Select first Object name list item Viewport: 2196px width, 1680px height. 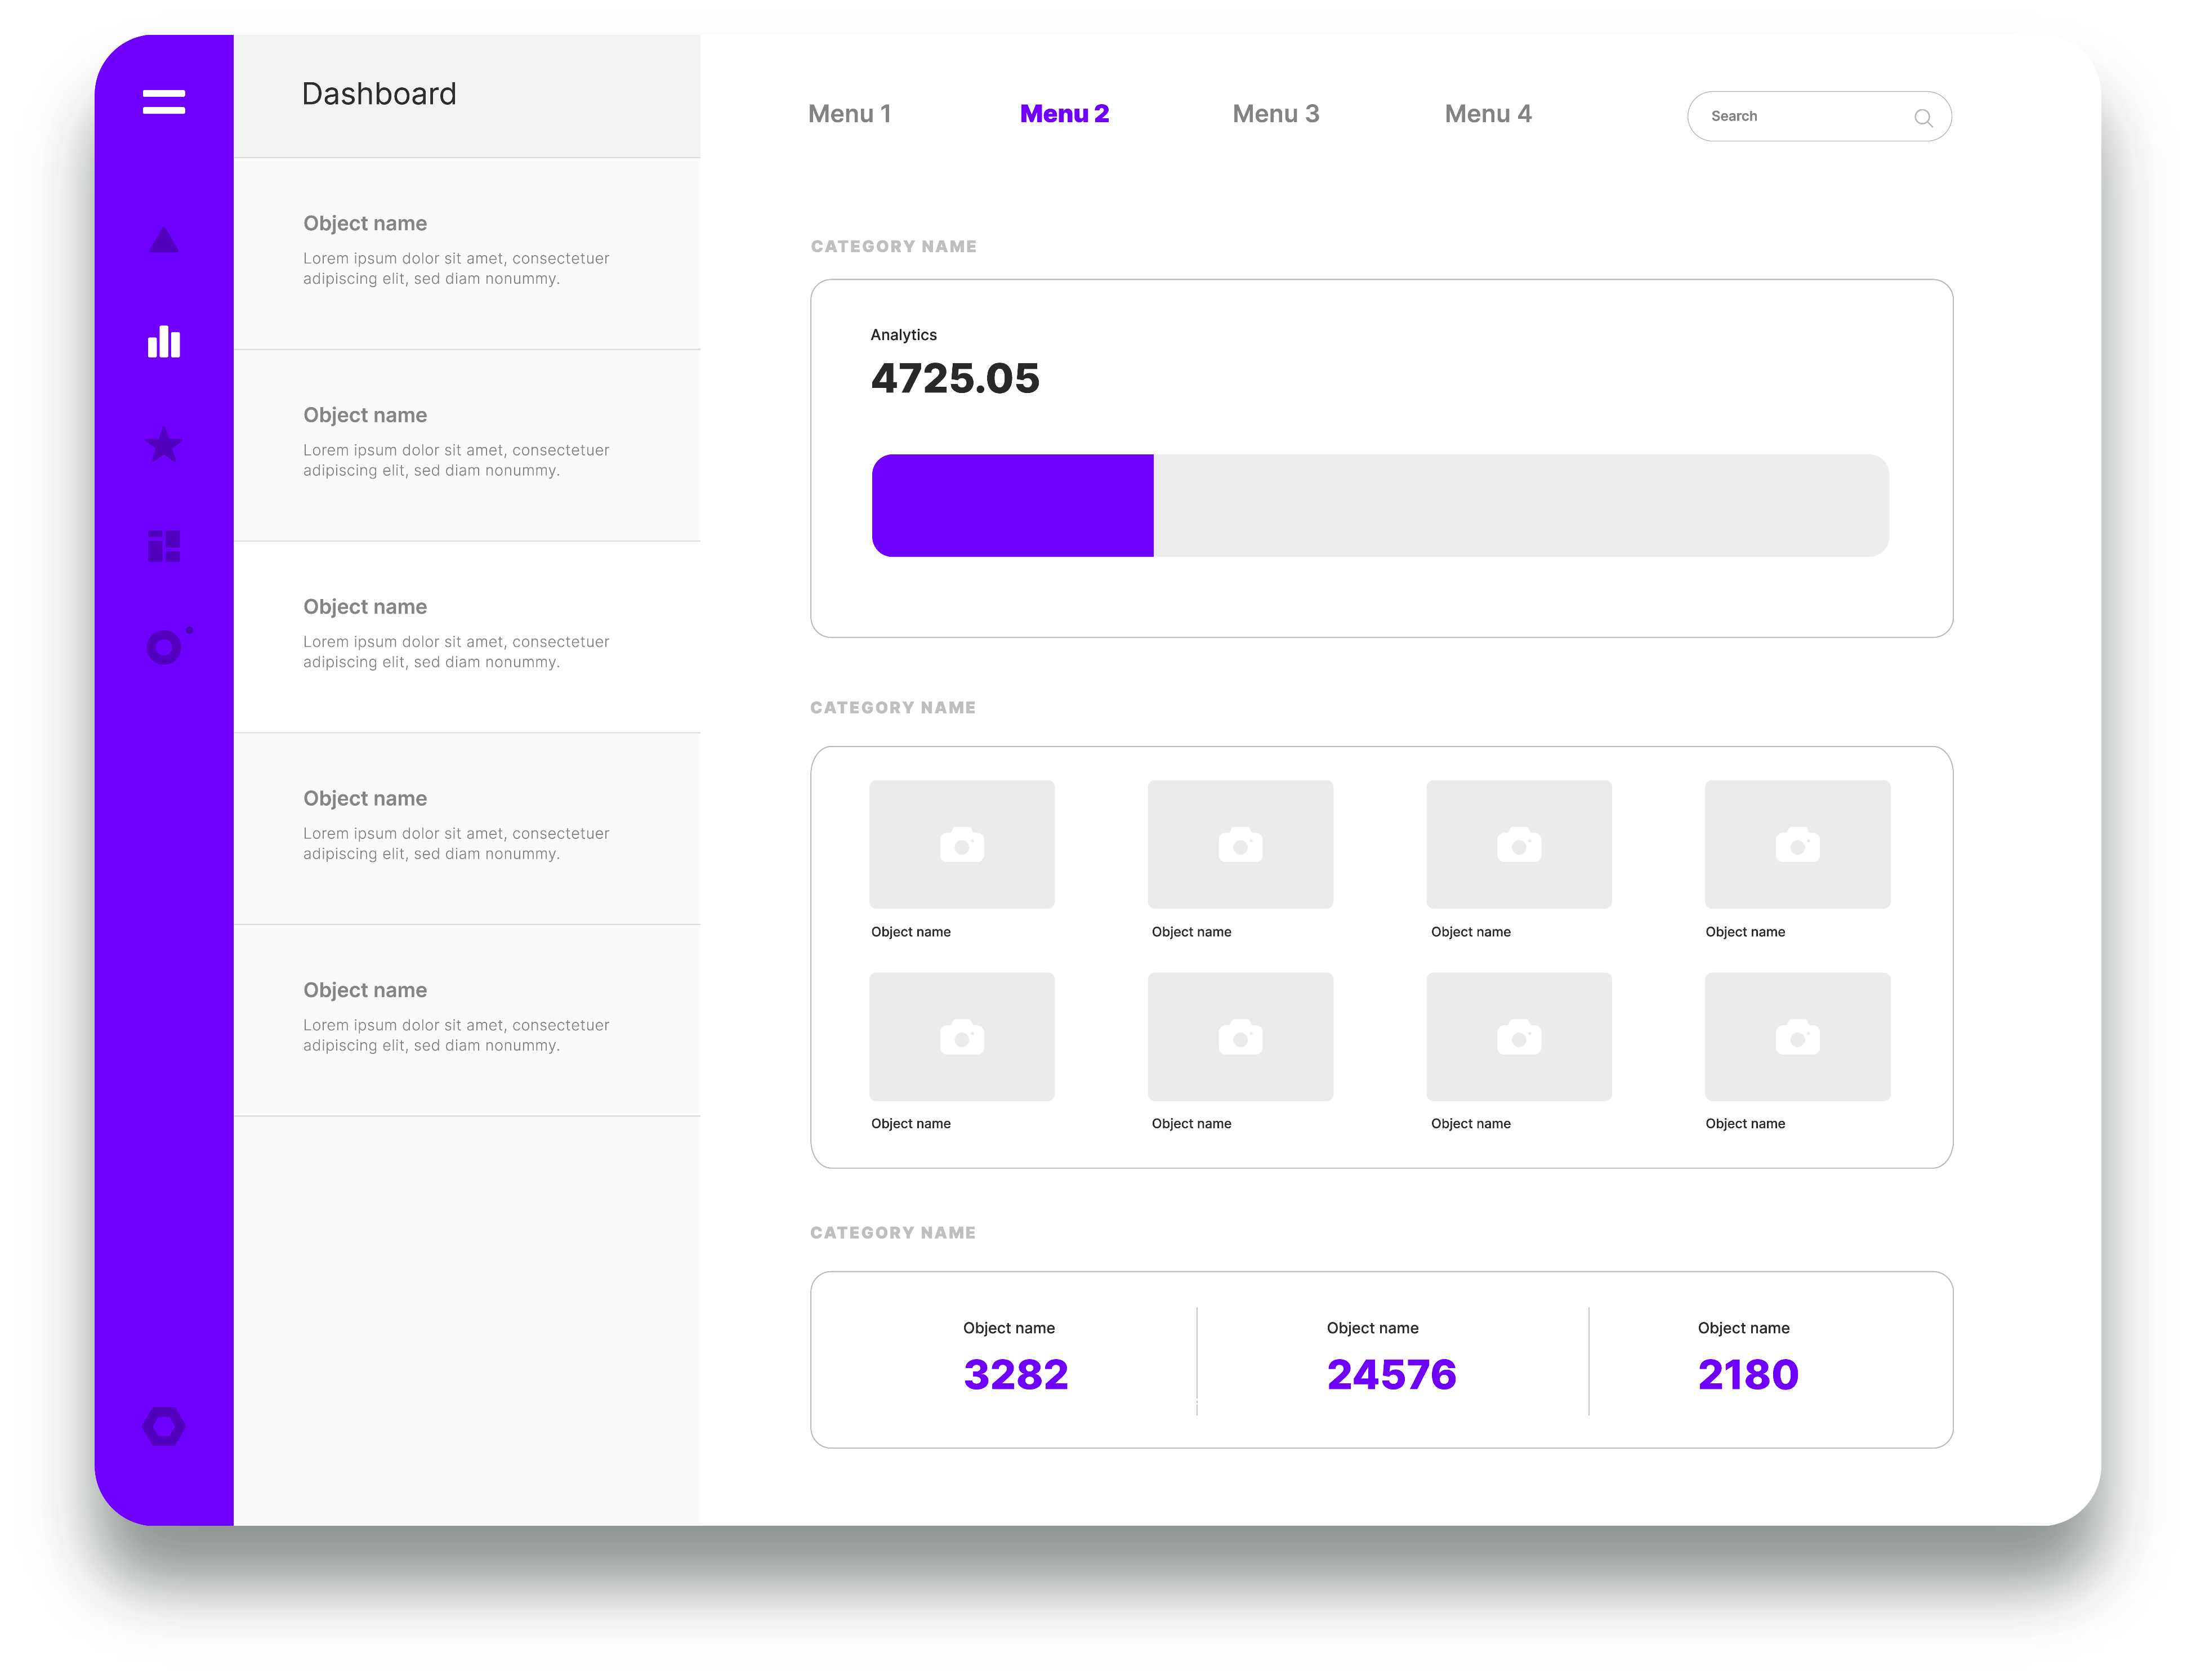coord(467,252)
